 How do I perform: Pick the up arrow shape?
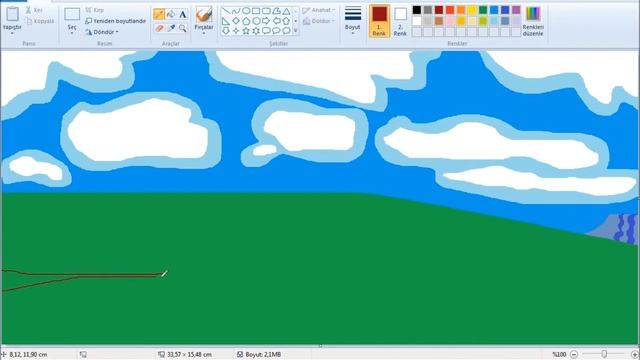pos(286,21)
